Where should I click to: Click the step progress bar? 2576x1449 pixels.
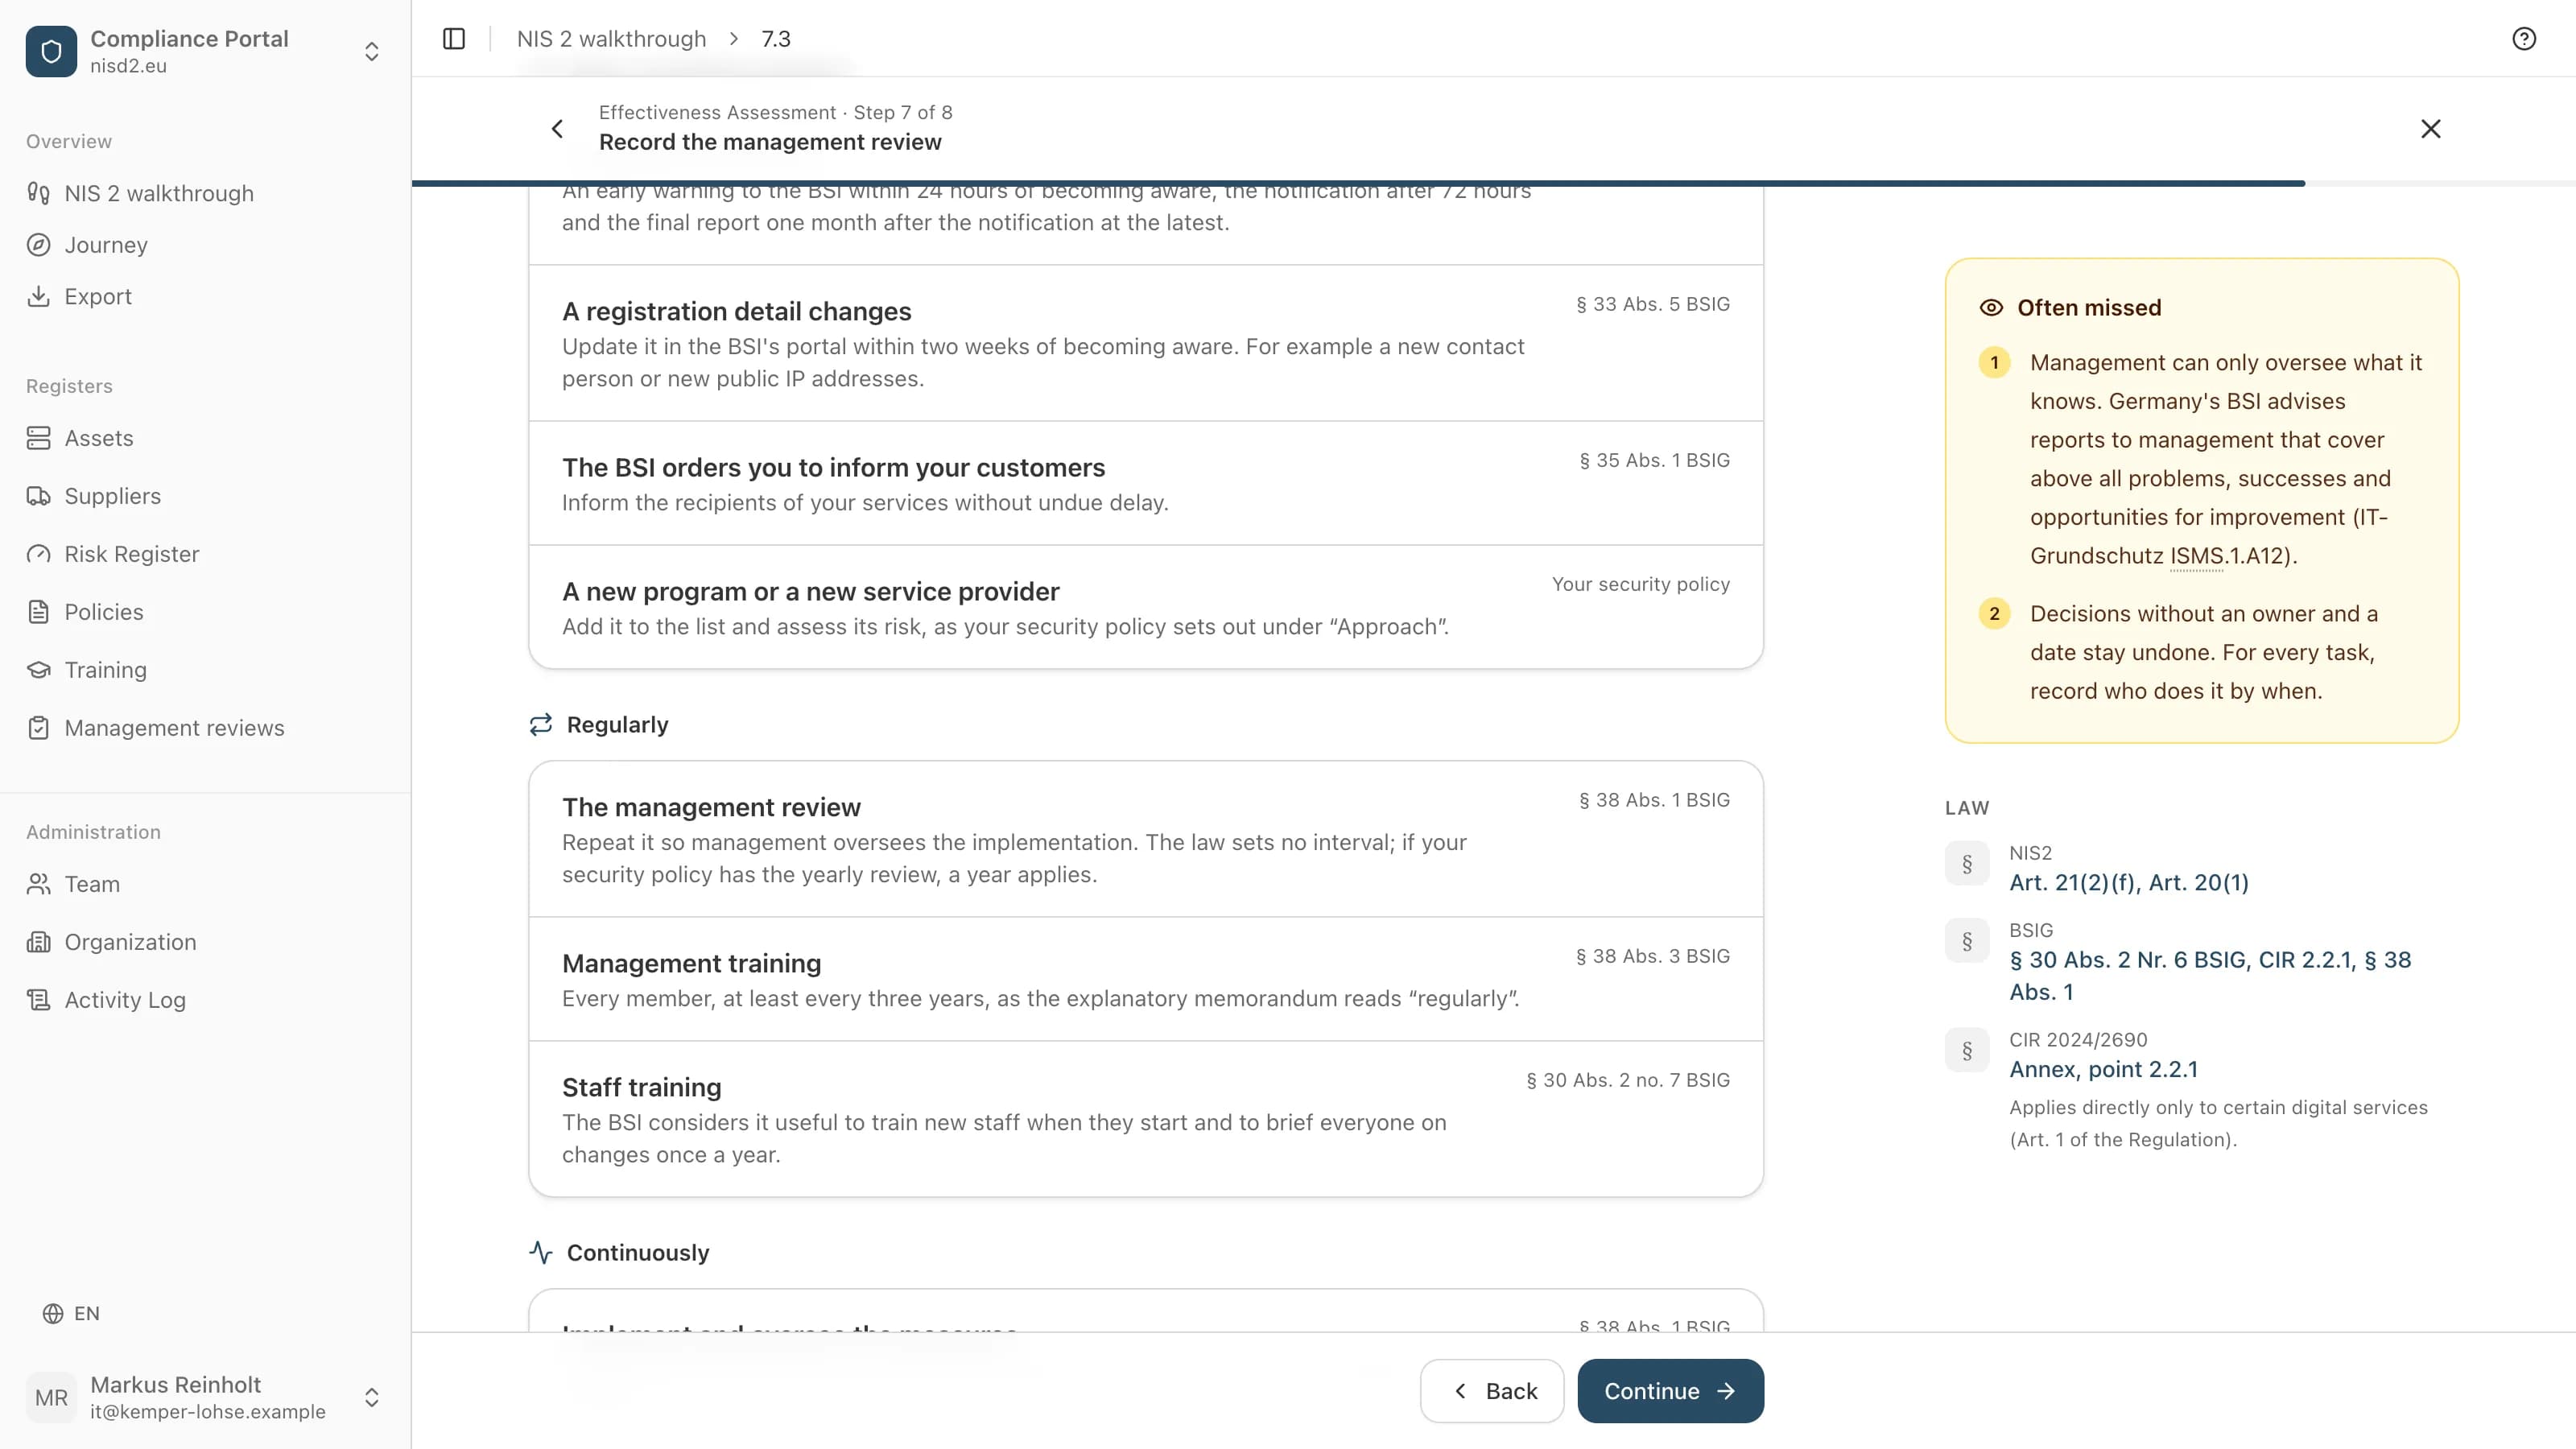point(1493,183)
